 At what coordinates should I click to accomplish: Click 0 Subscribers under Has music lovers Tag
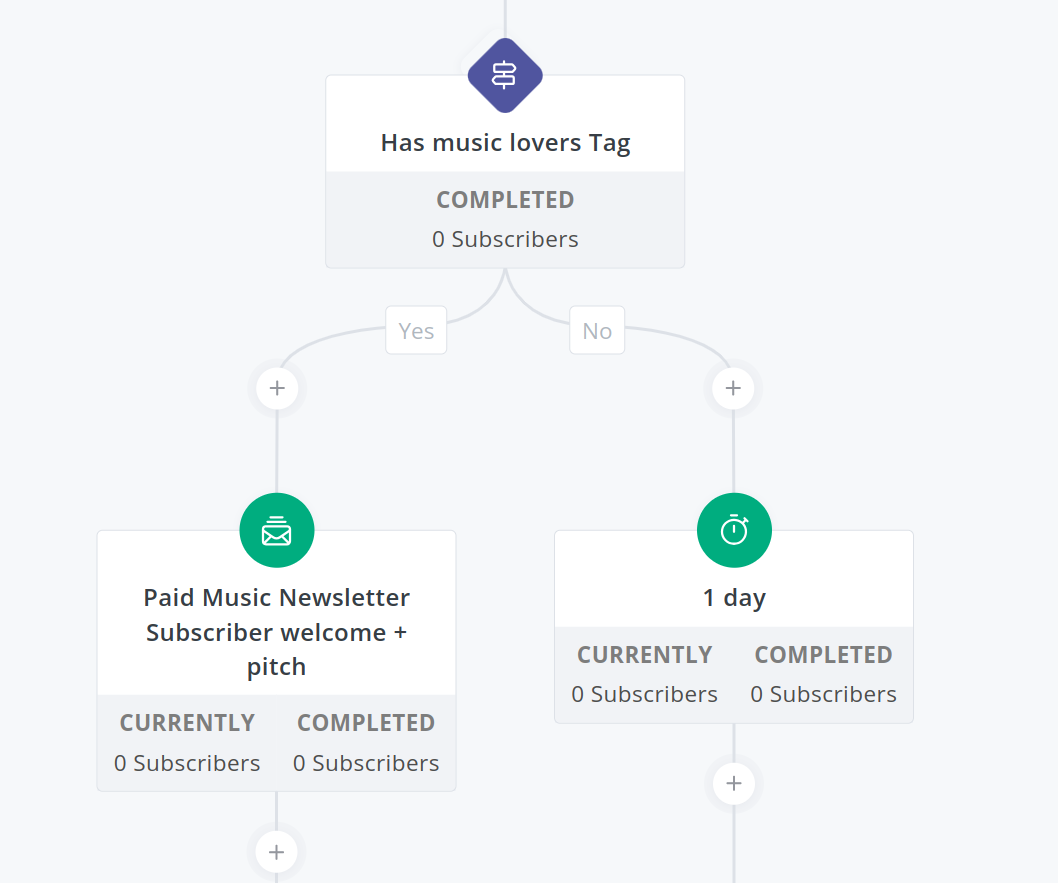tap(505, 239)
